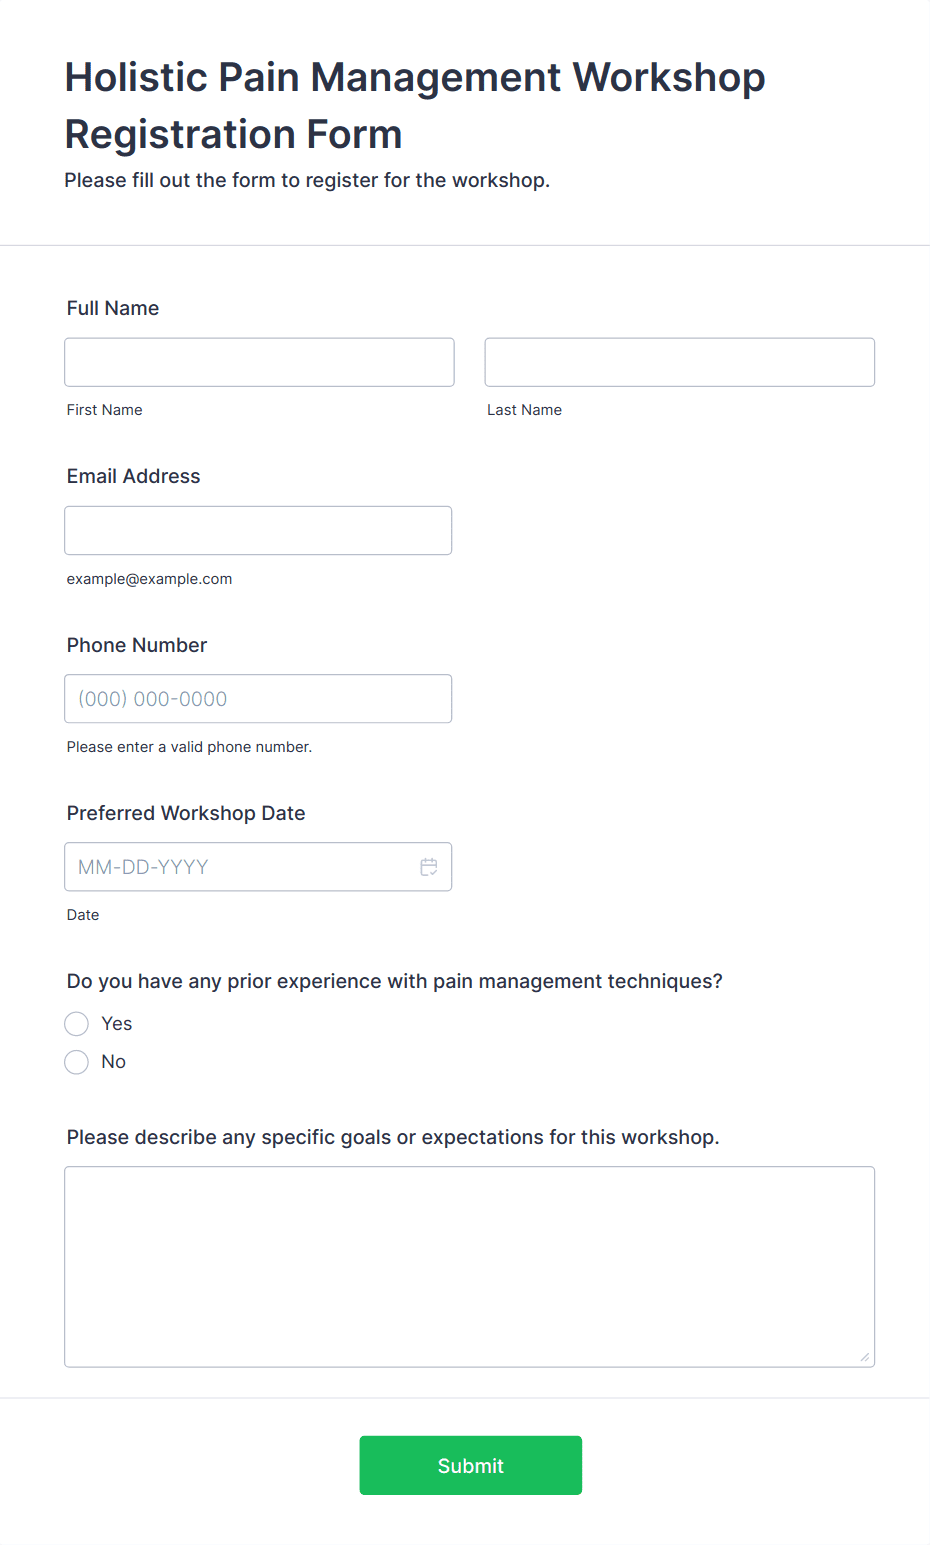The image size is (930, 1545).
Task: Click the Preferred Workshop Date label
Action: click(x=186, y=813)
